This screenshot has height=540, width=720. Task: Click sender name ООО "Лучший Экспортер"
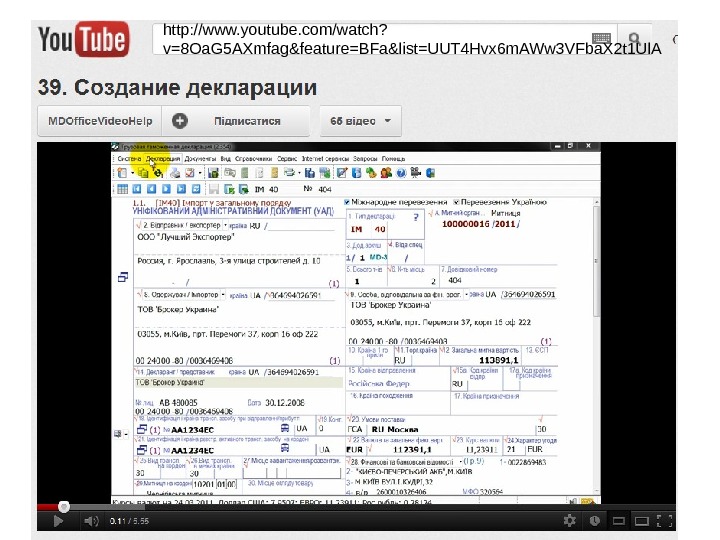(x=186, y=237)
